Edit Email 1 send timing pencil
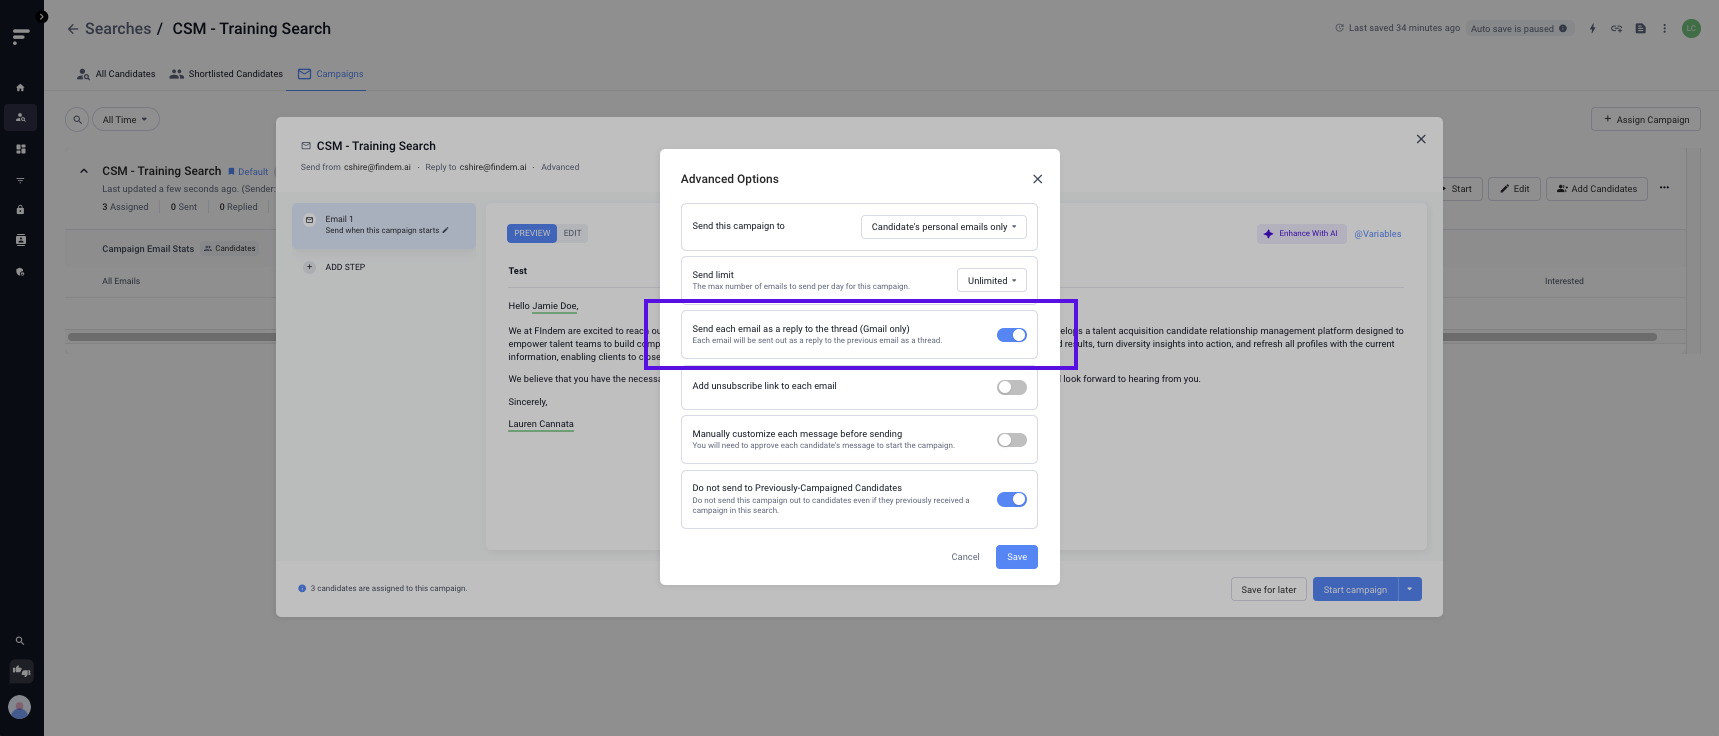The height and width of the screenshot is (736, 1719). [445, 231]
